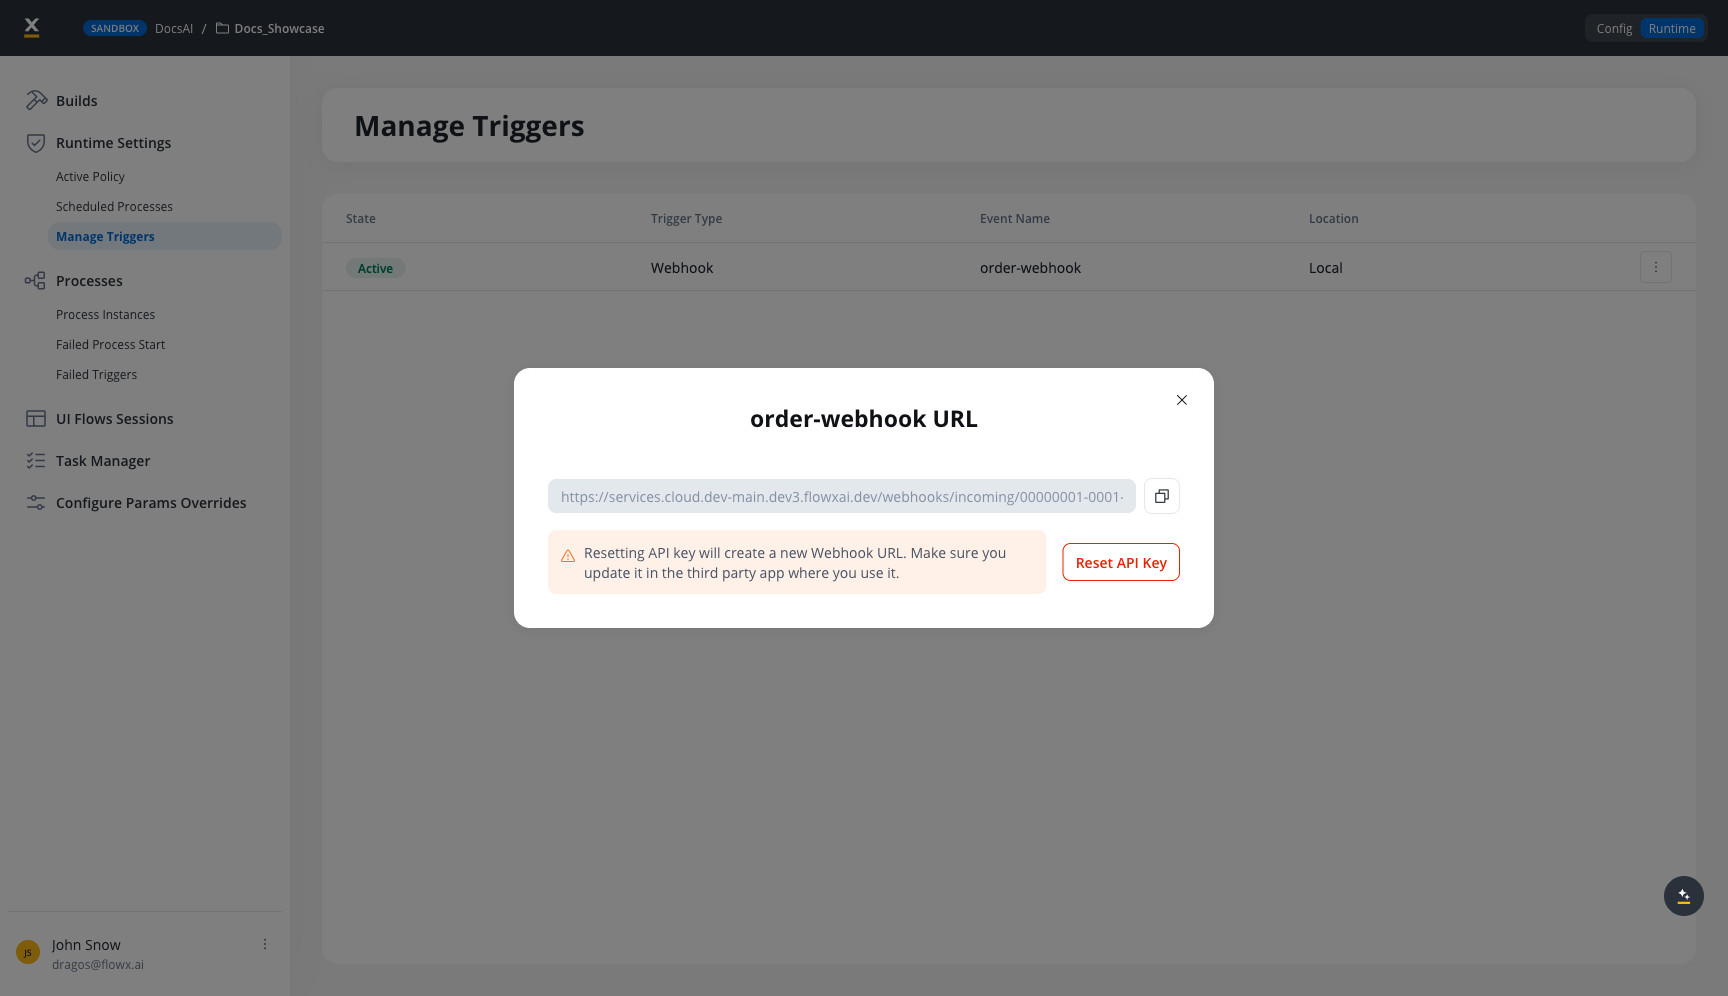1728x996 pixels.
Task: Open the options menu for the order-webhook row
Action: pos(1656,267)
